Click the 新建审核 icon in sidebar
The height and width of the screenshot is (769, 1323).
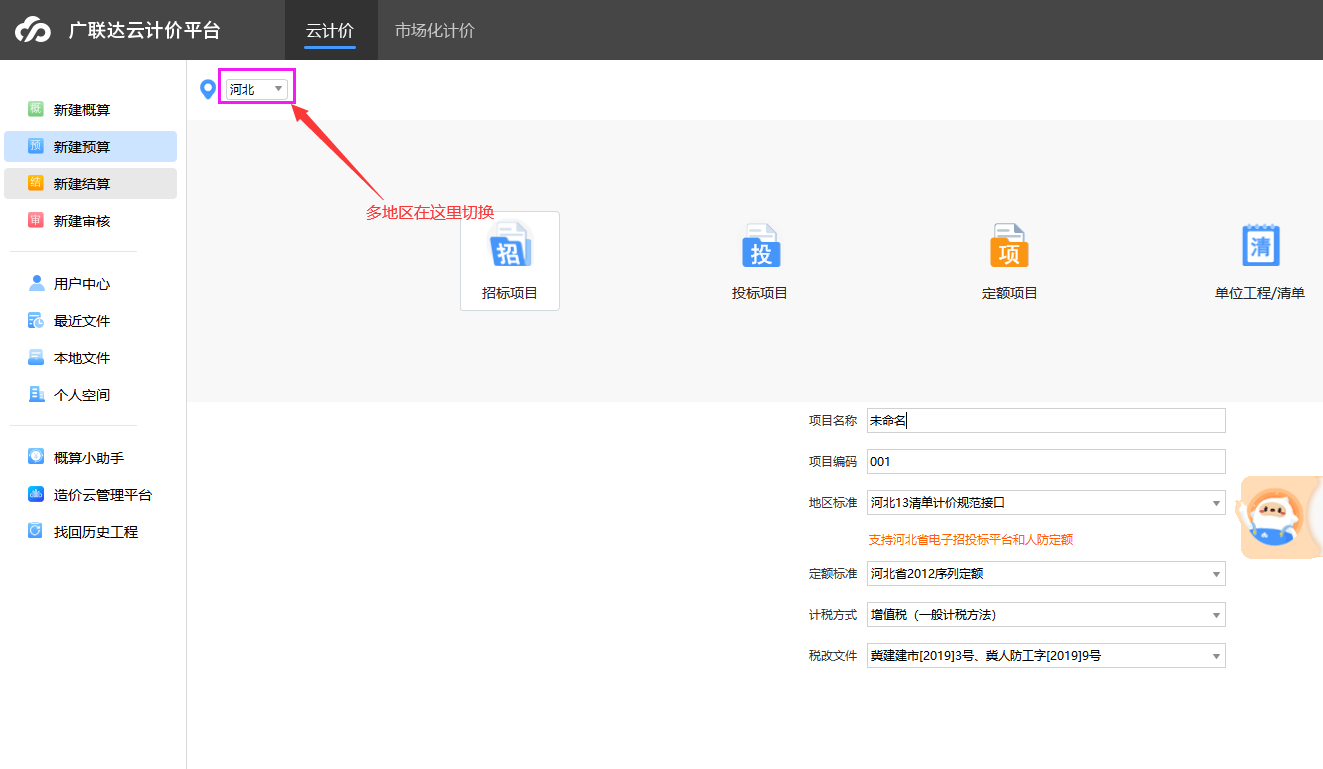pyautogui.click(x=36, y=220)
